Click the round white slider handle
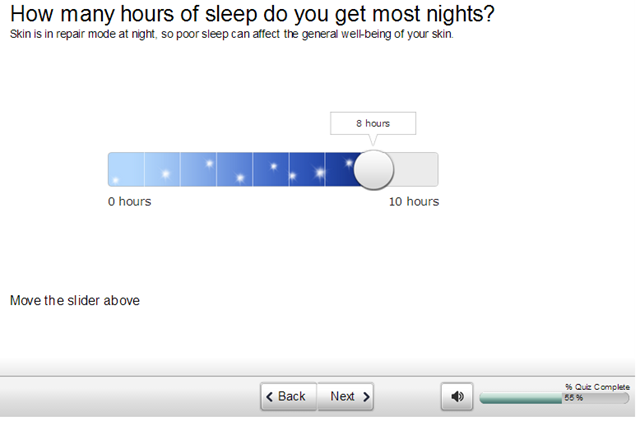The height and width of the screenshot is (421, 640). (374, 170)
